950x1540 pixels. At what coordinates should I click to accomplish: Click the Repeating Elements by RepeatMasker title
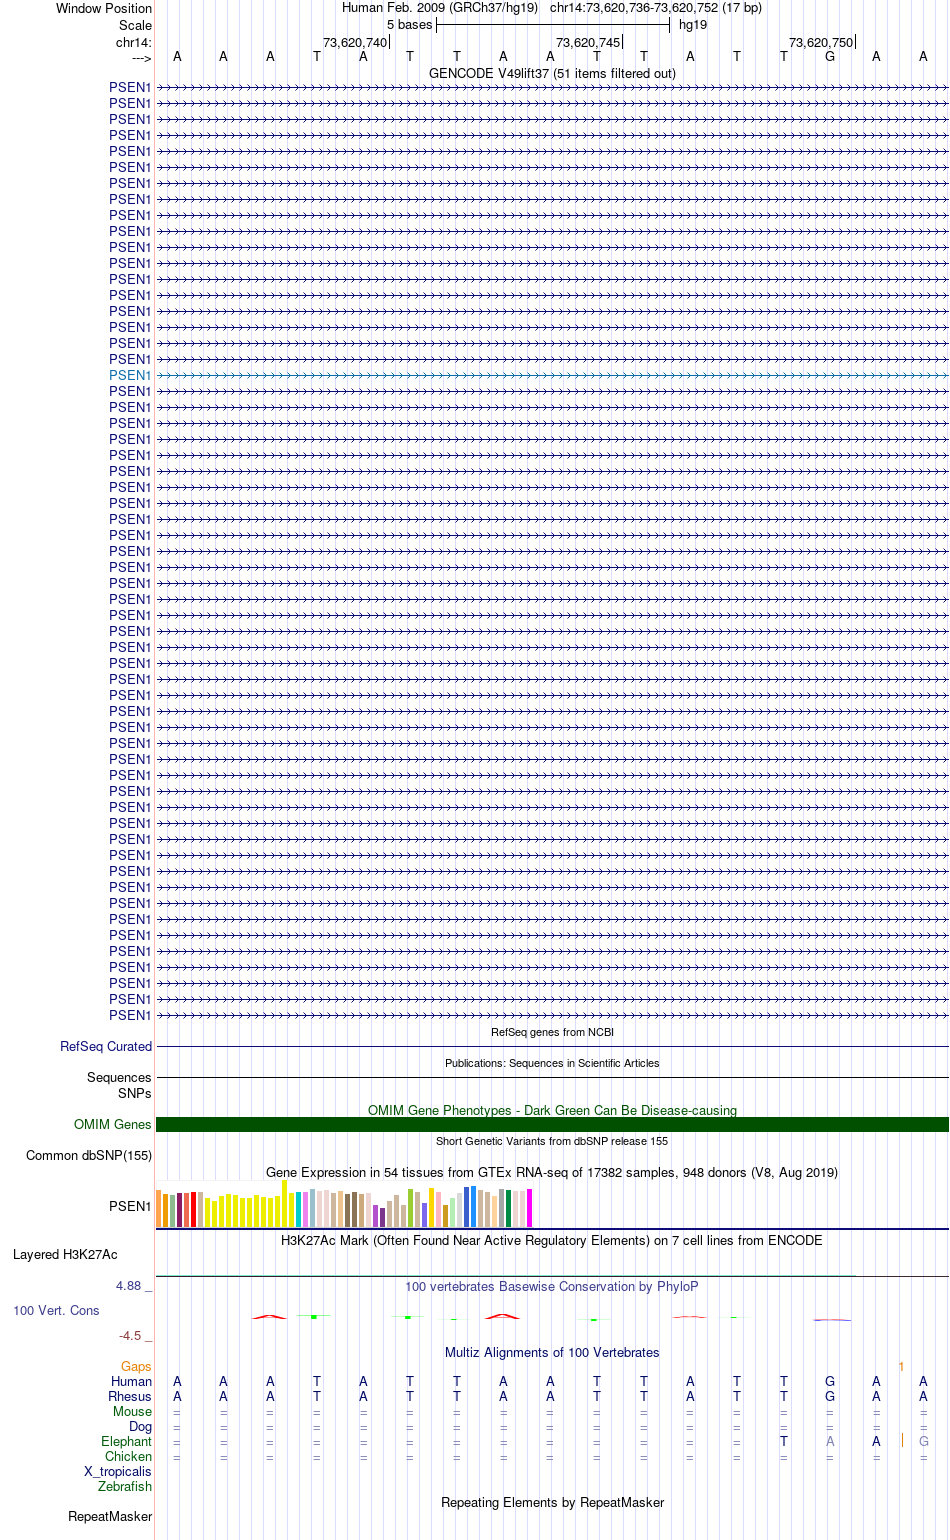[552, 1502]
